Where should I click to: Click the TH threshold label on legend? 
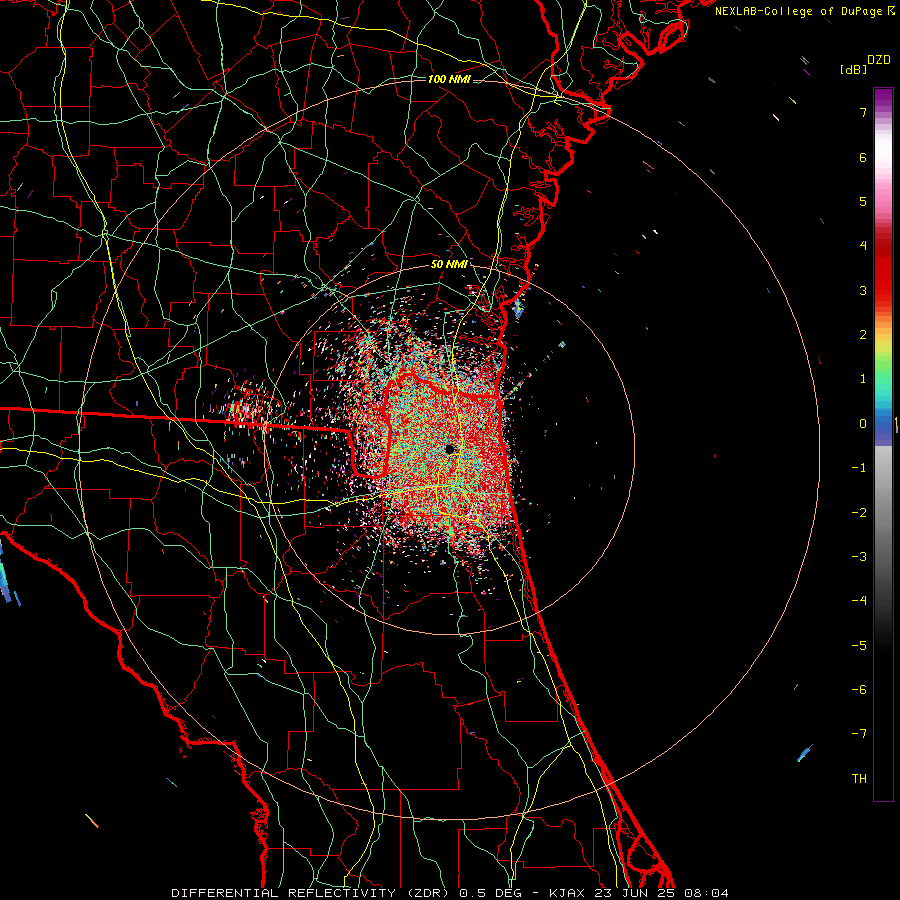coord(859,779)
